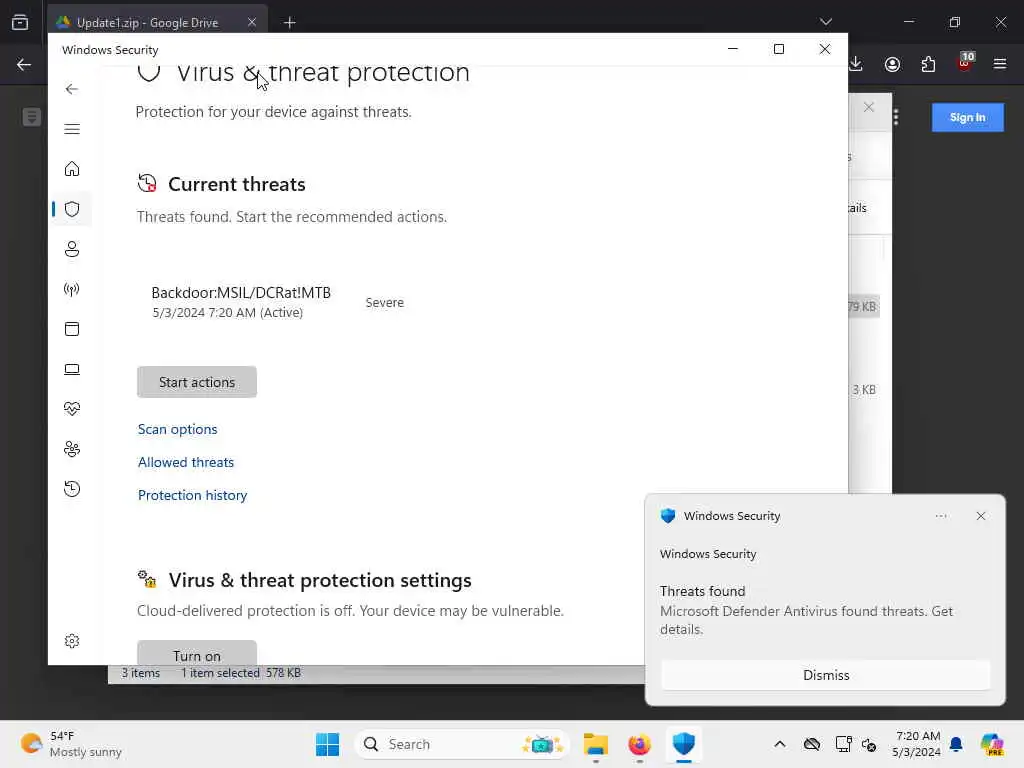Select Virus & threat protection shield icon
This screenshot has width=1024, height=768.
click(72, 209)
